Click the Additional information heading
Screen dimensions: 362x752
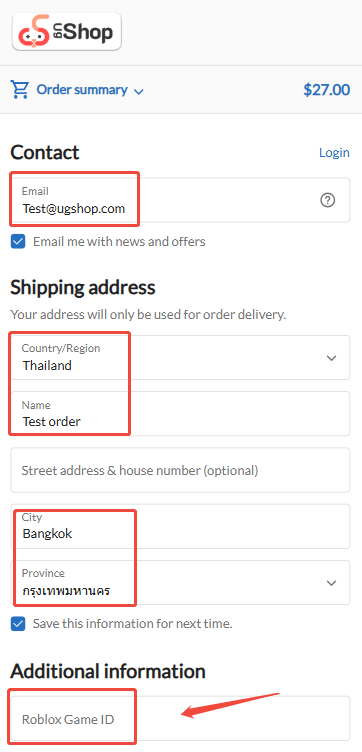(x=108, y=671)
